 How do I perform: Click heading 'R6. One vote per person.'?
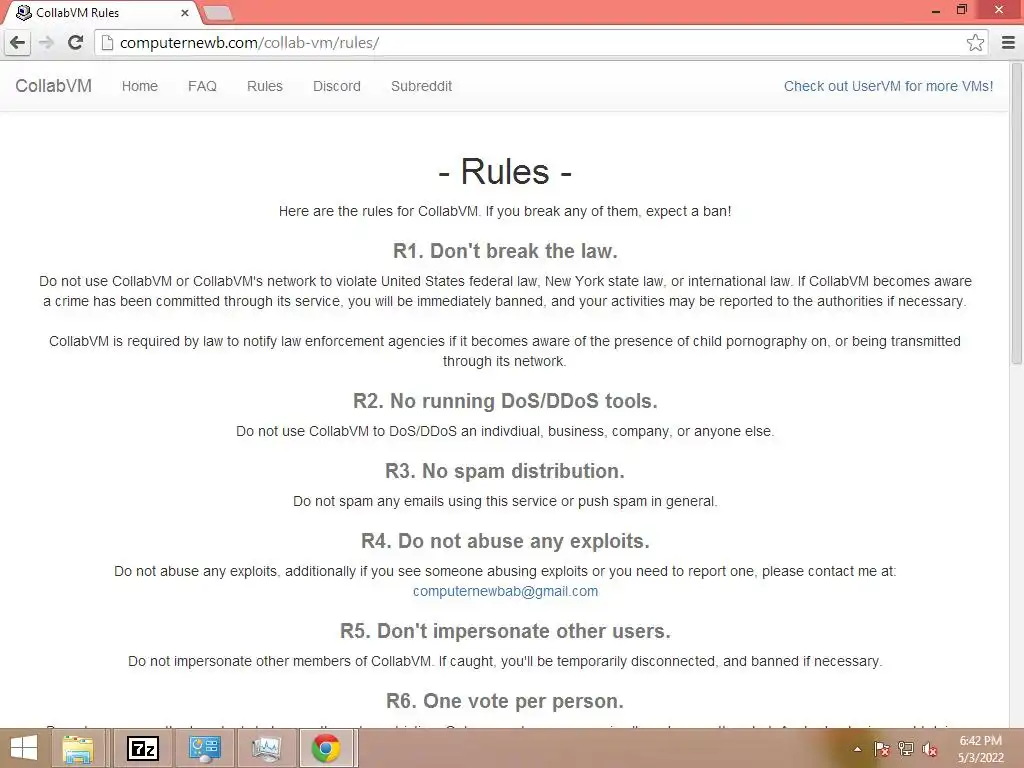pos(505,701)
